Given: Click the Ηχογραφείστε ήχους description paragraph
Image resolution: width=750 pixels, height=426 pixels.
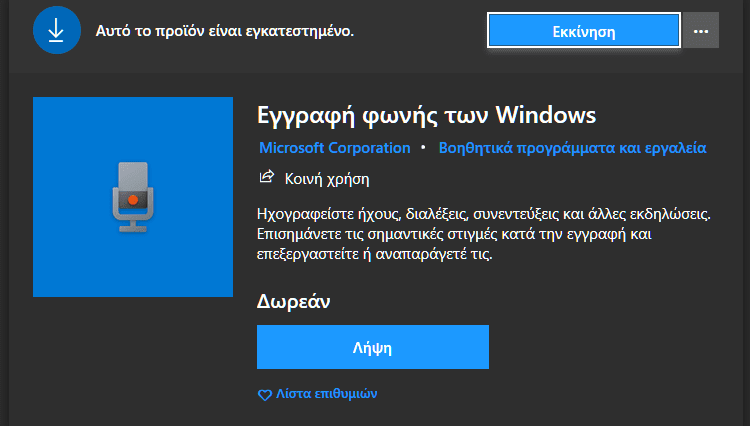Looking at the screenshot, I should pyautogui.click(x=484, y=234).
